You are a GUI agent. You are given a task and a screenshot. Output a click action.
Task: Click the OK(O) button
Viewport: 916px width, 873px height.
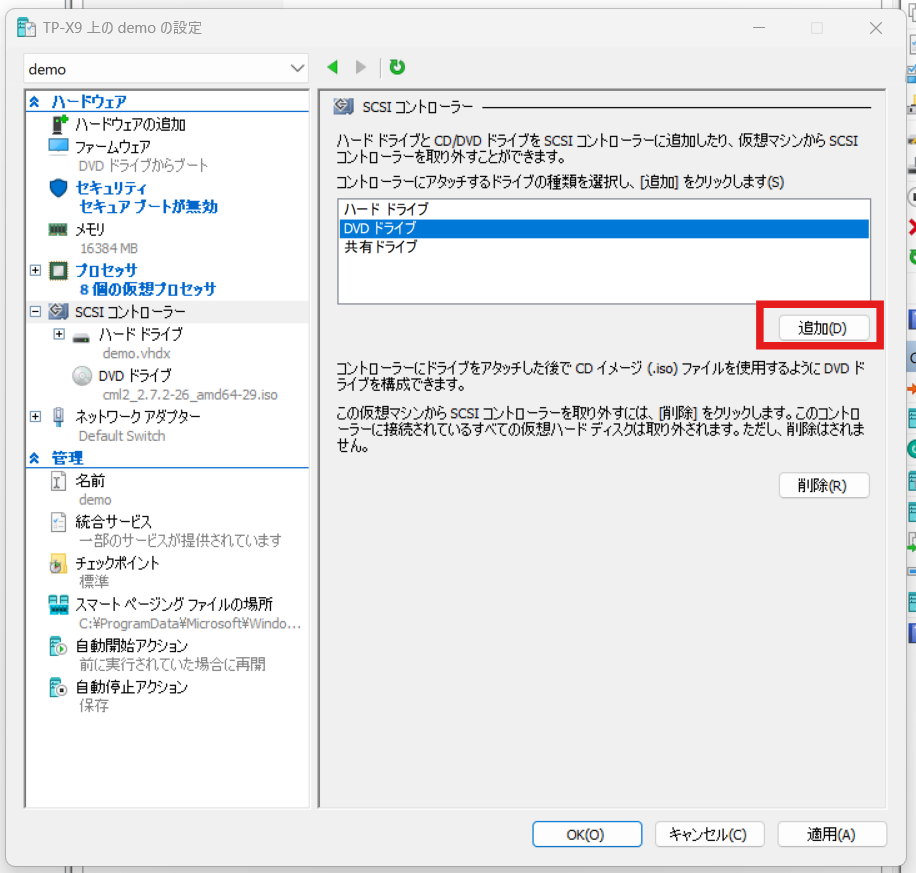coord(587,834)
